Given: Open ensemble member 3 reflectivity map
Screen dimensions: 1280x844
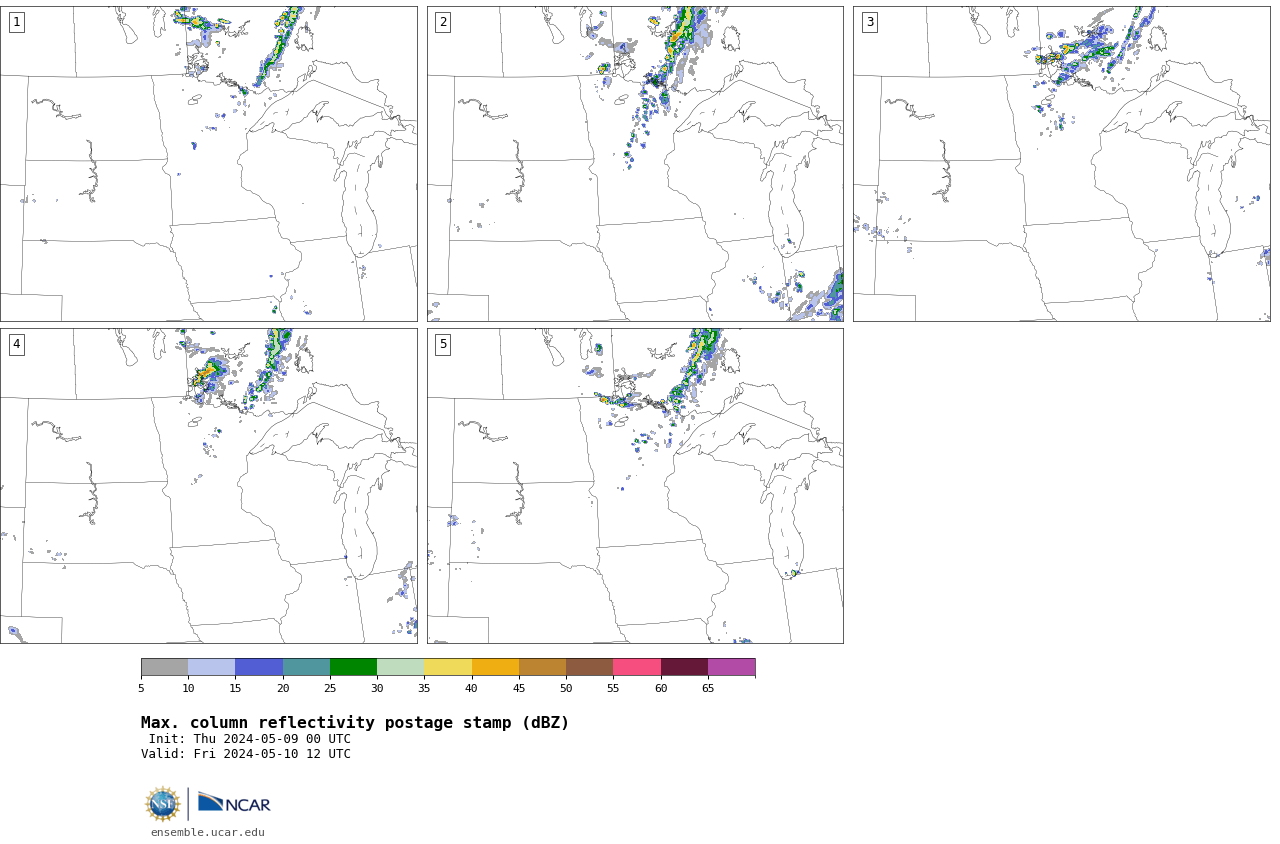Looking at the screenshot, I should pyautogui.click(x=1061, y=164).
